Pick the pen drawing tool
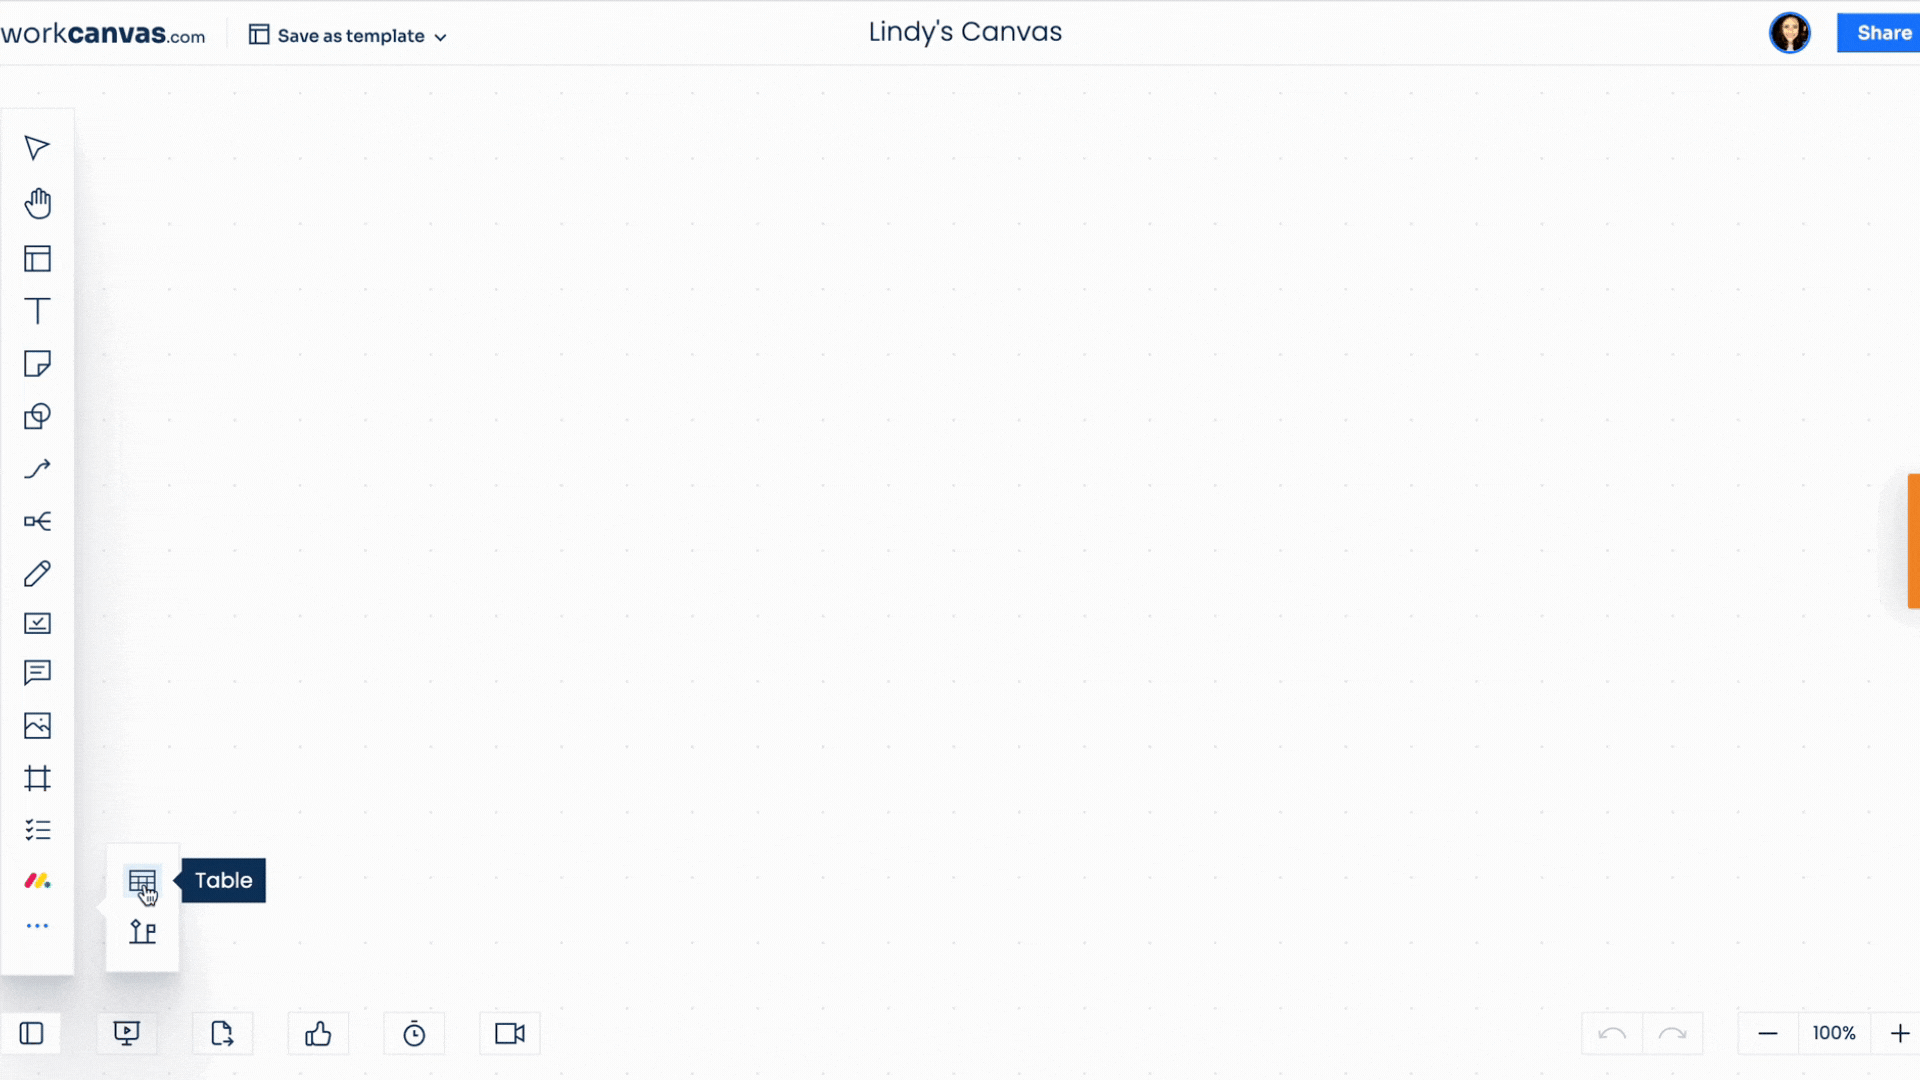Viewport: 1920px width, 1080px height. coord(37,573)
